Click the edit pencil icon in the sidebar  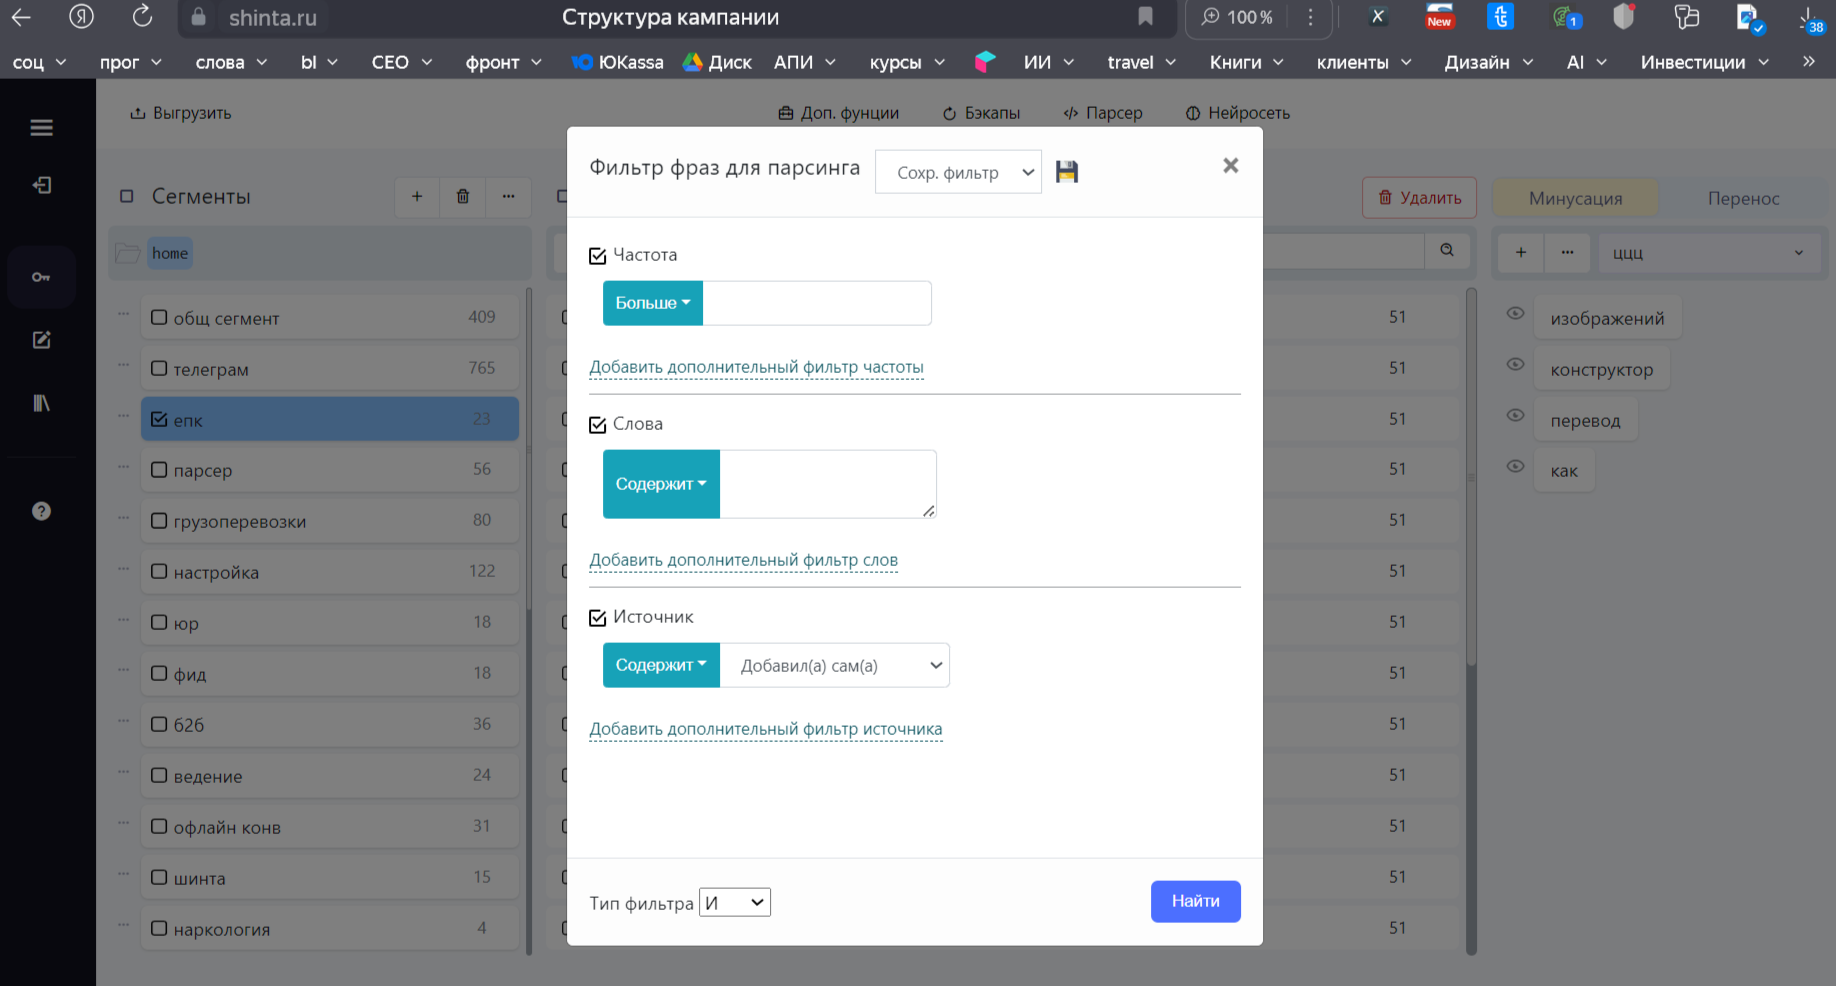pyautogui.click(x=41, y=340)
